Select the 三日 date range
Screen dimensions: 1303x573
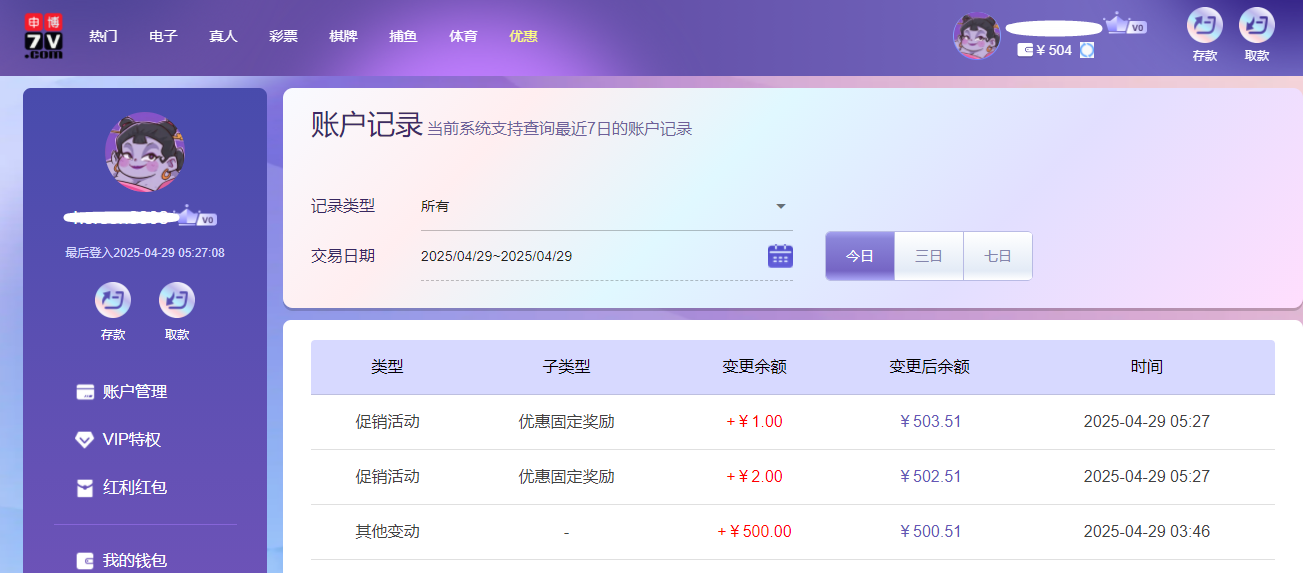coord(929,256)
